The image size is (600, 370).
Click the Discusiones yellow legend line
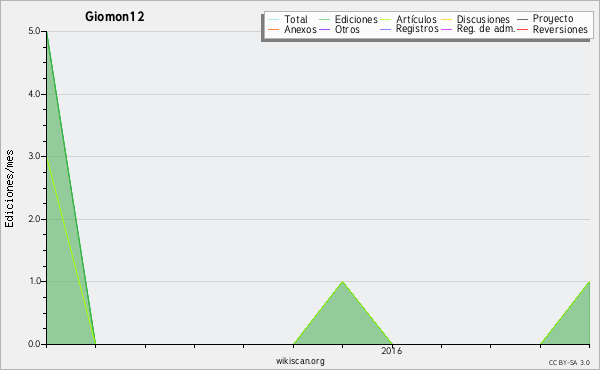(x=447, y=19)
